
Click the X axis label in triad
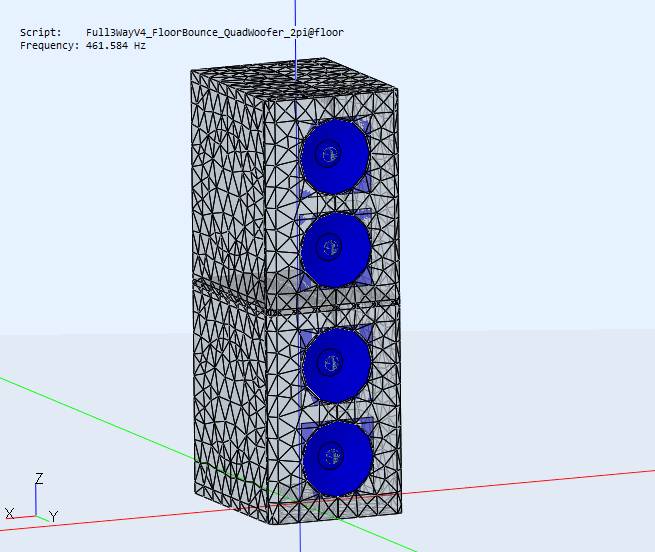10,513
